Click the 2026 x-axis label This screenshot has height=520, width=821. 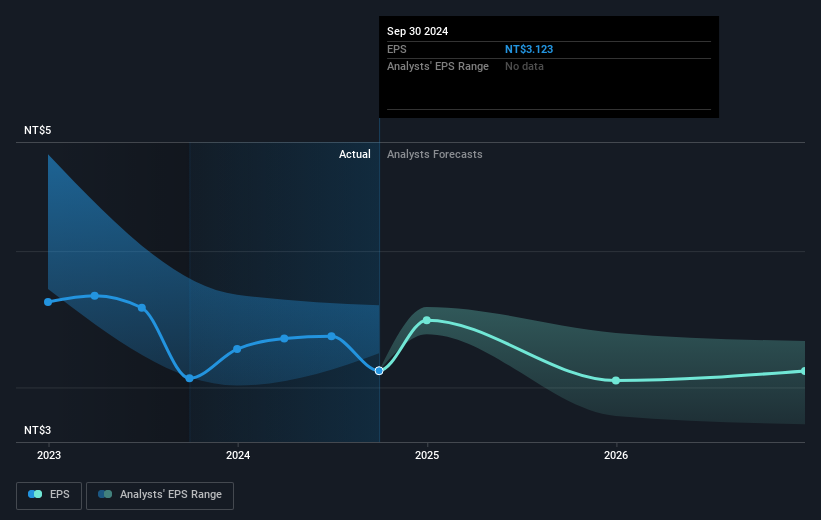(x=616, y=456)
